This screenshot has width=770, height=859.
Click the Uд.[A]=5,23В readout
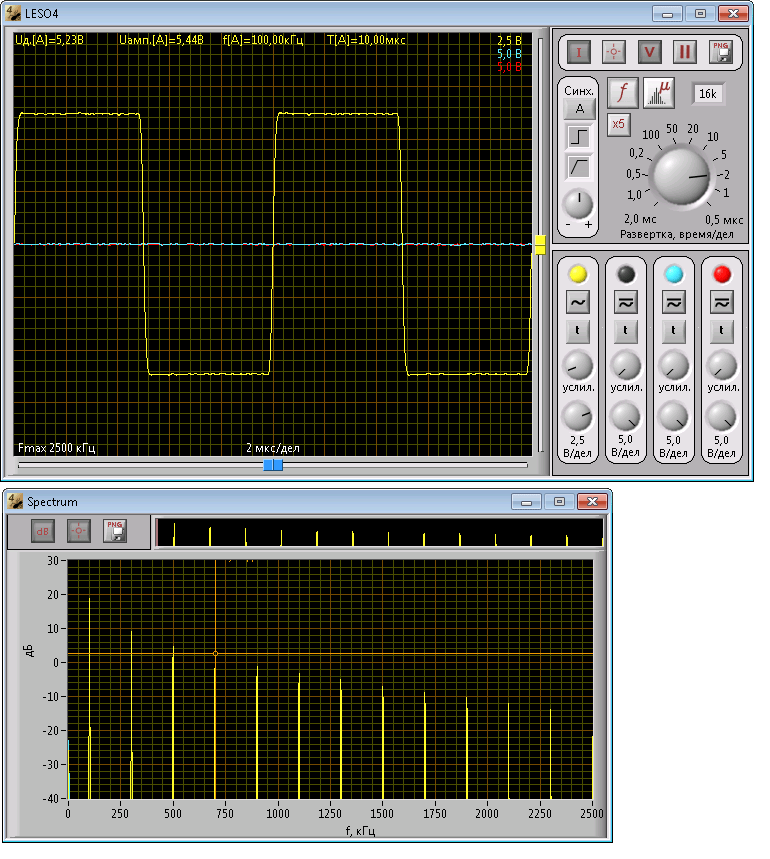(x=49, y=40)
